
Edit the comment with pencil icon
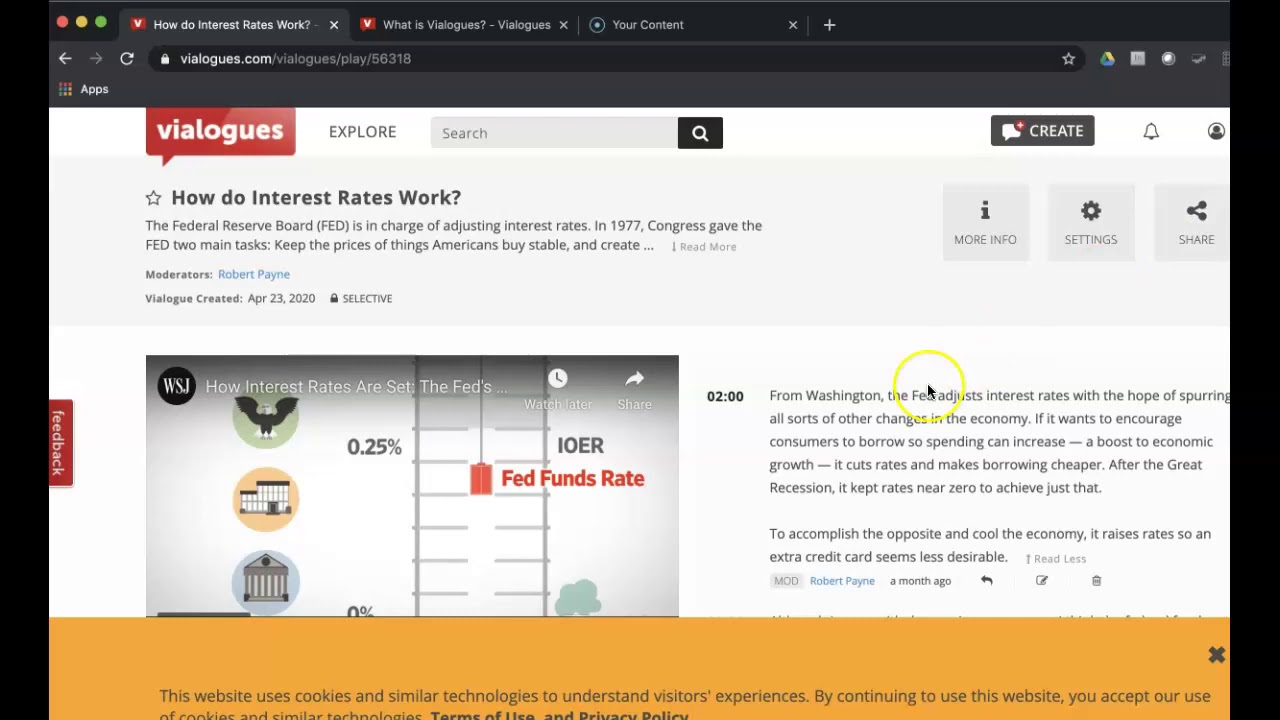tap(1042, 581)
